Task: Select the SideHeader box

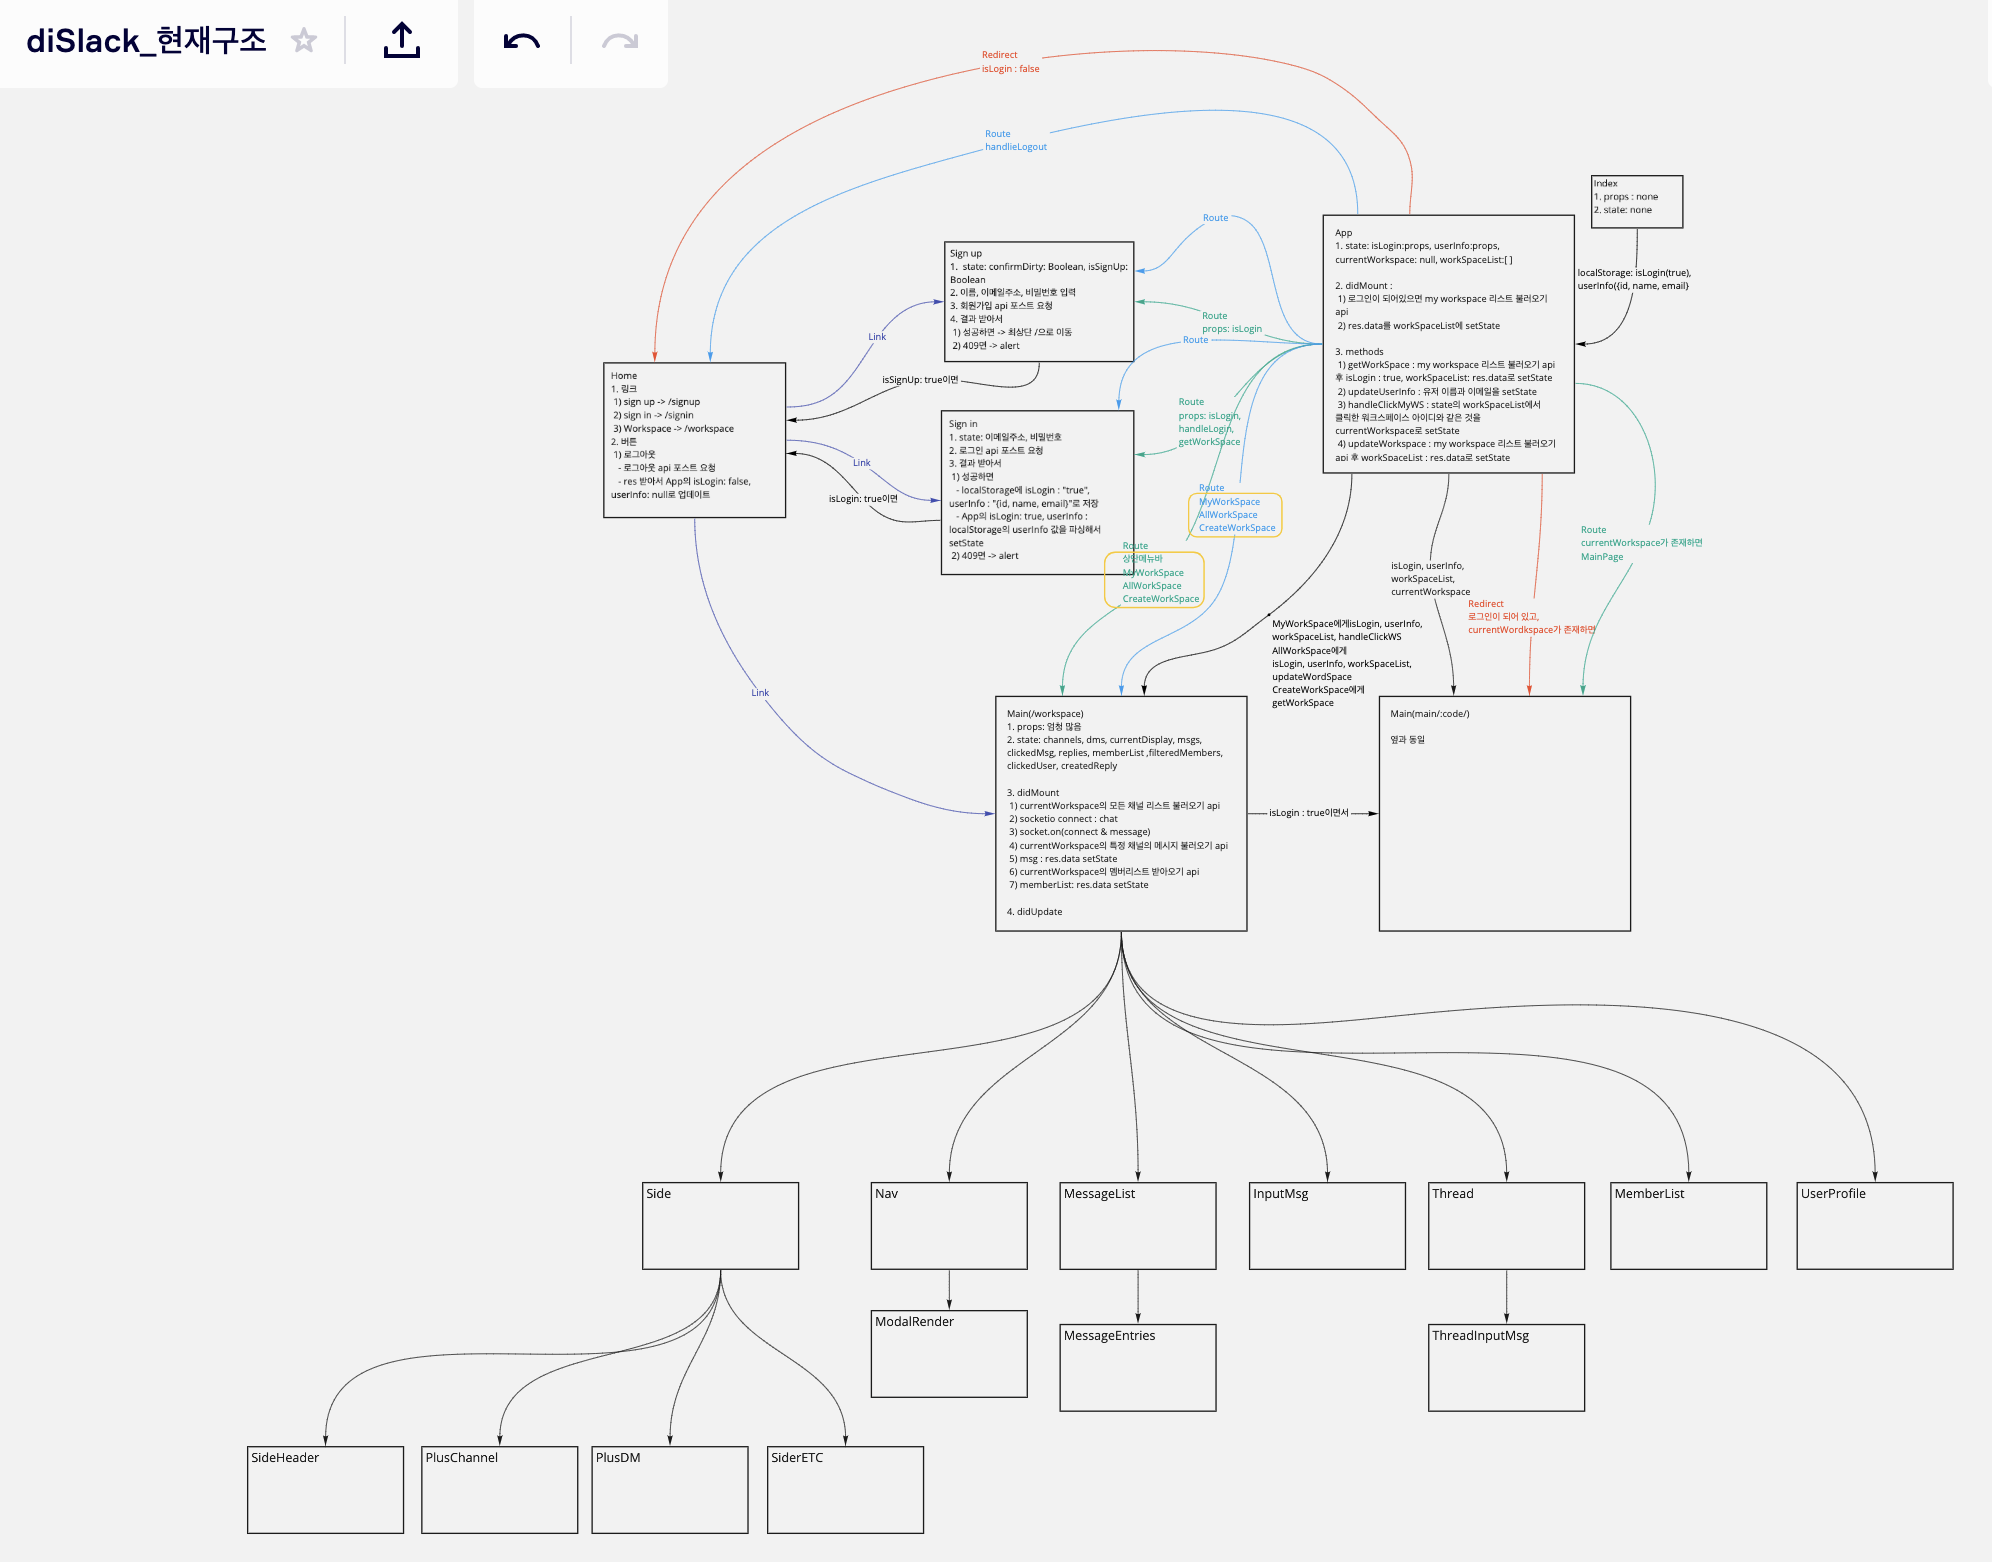Action: coord(325,1490)
